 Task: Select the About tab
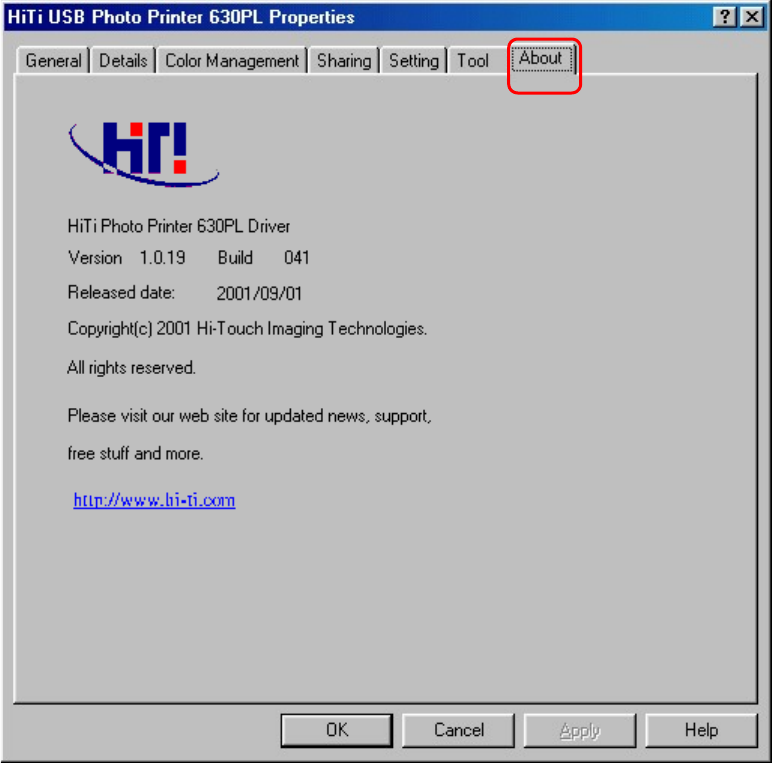pyautogui.click(x=542, y=59)
